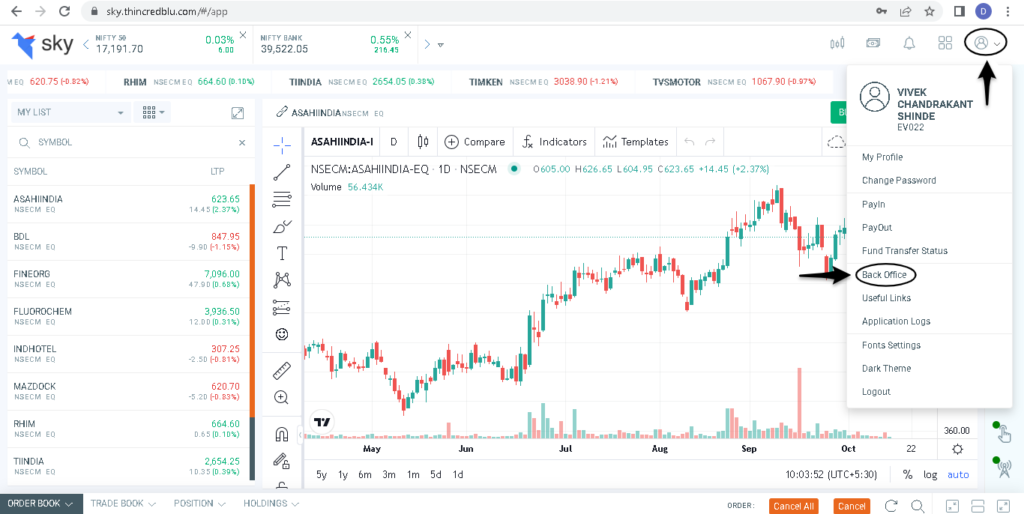Open the MY LIST watchlist dropdown
1024x514 pixels.
click(x=71, y=112)
